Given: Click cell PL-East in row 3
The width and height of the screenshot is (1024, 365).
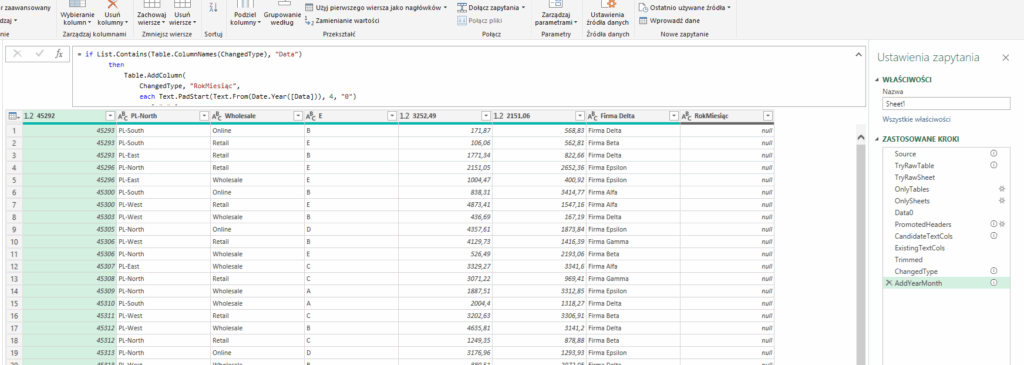Looking at the screenshot, I should coord(163,155).
